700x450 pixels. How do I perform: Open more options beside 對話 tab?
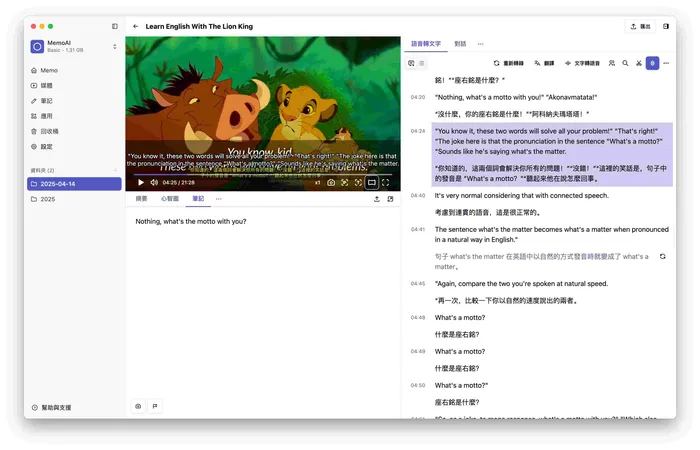tap(480, 44)
